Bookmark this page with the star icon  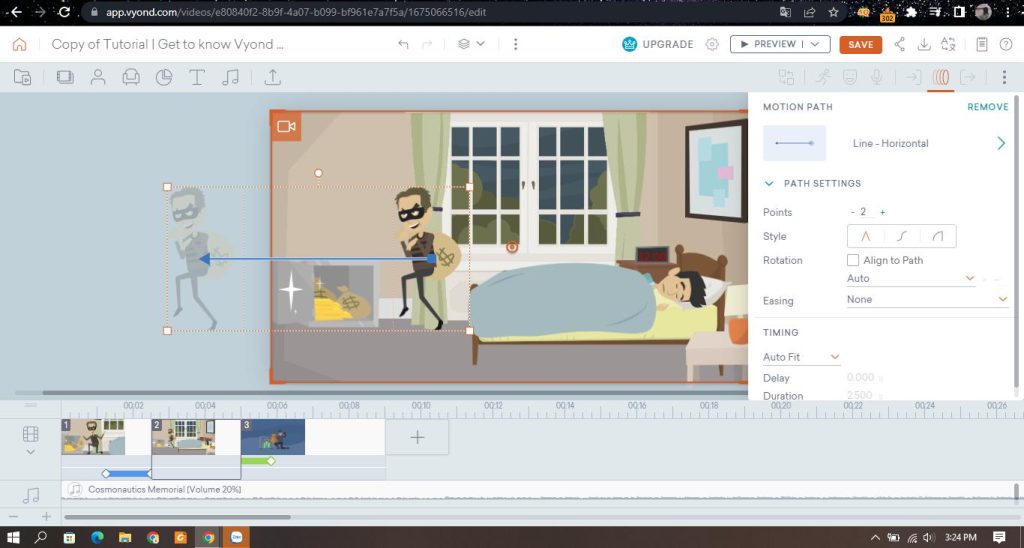(833, 12)
